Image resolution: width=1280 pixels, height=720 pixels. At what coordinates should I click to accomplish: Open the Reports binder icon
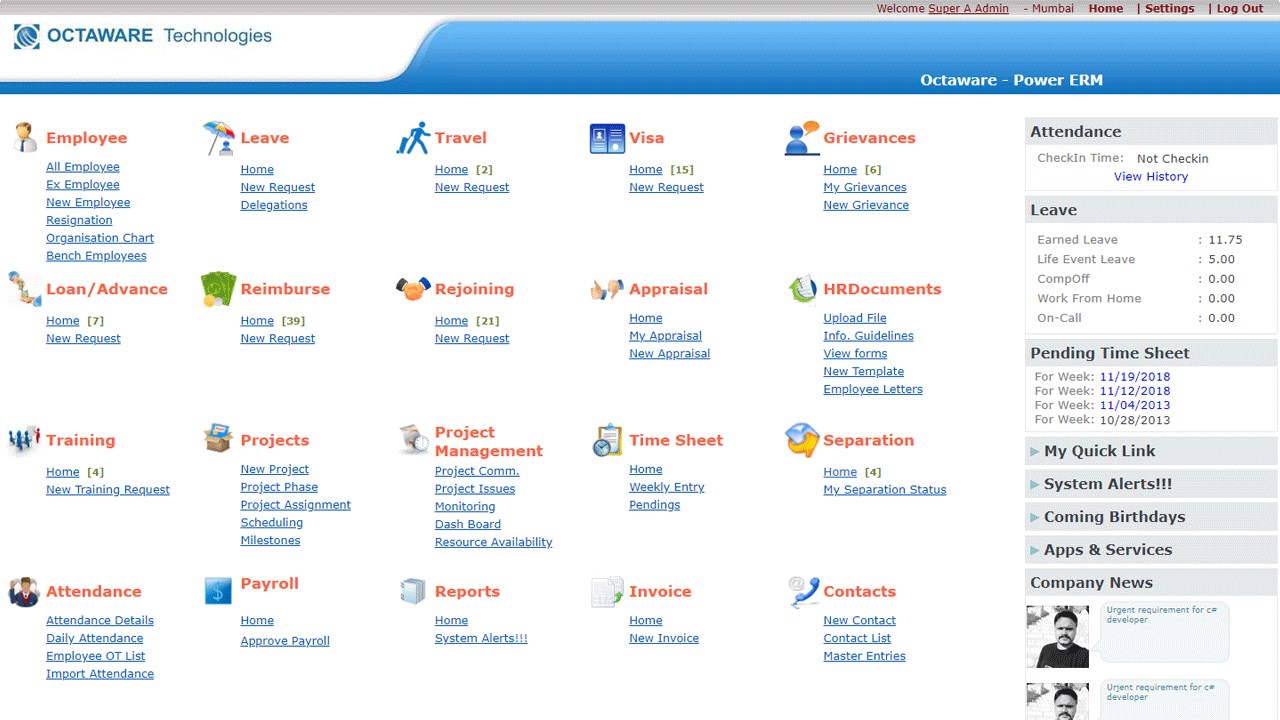[413, 591]
